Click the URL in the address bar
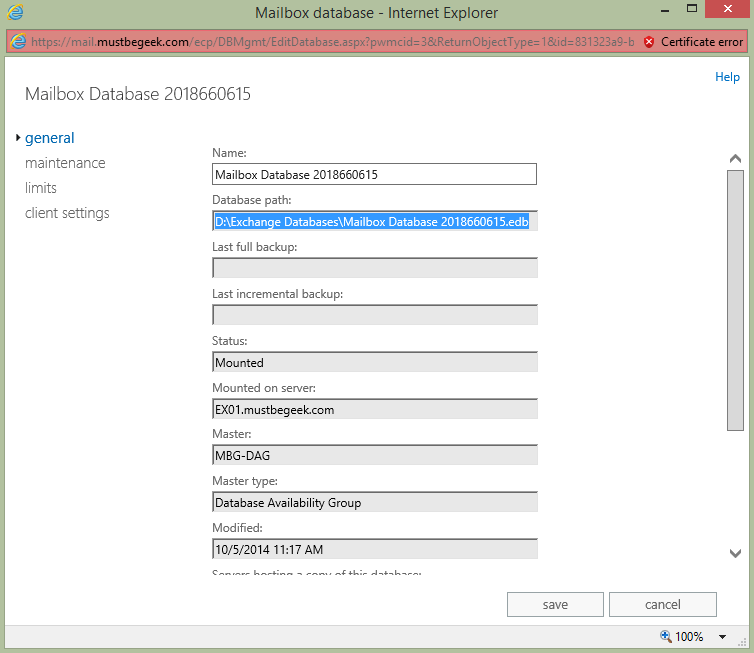The height and width of the screenshot is (653, 754). click(x=332, y=42)
